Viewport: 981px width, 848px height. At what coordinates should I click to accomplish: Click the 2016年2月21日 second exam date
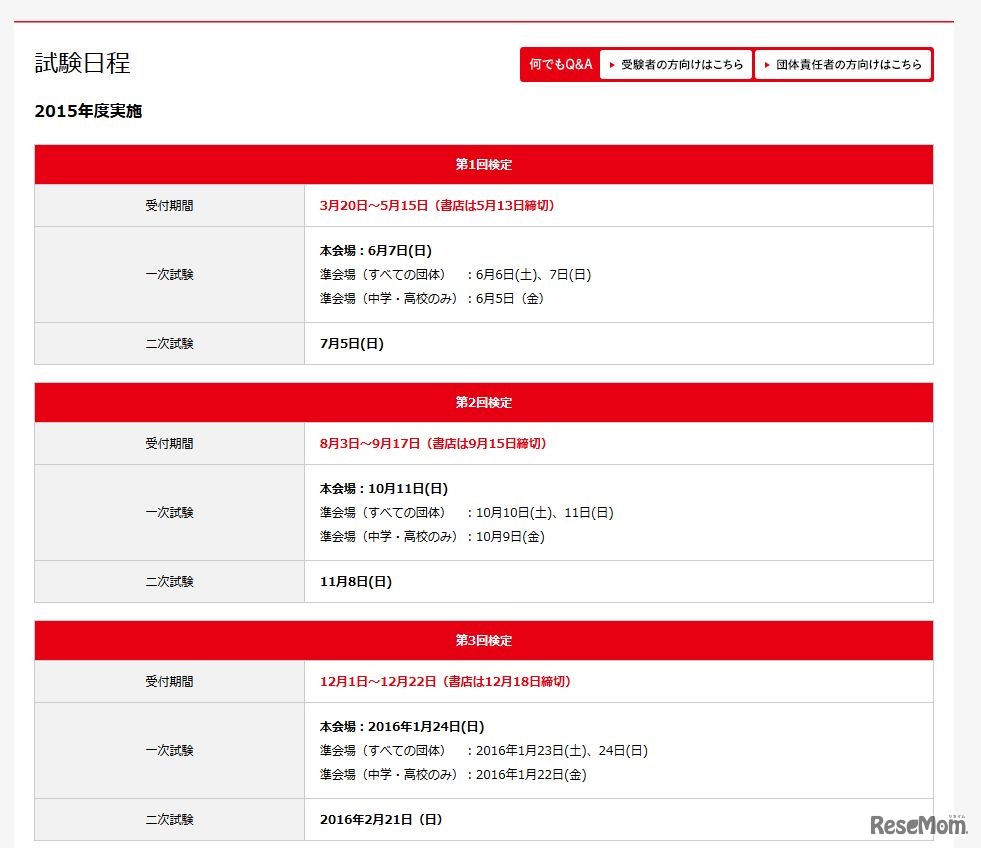pos(381,819)
